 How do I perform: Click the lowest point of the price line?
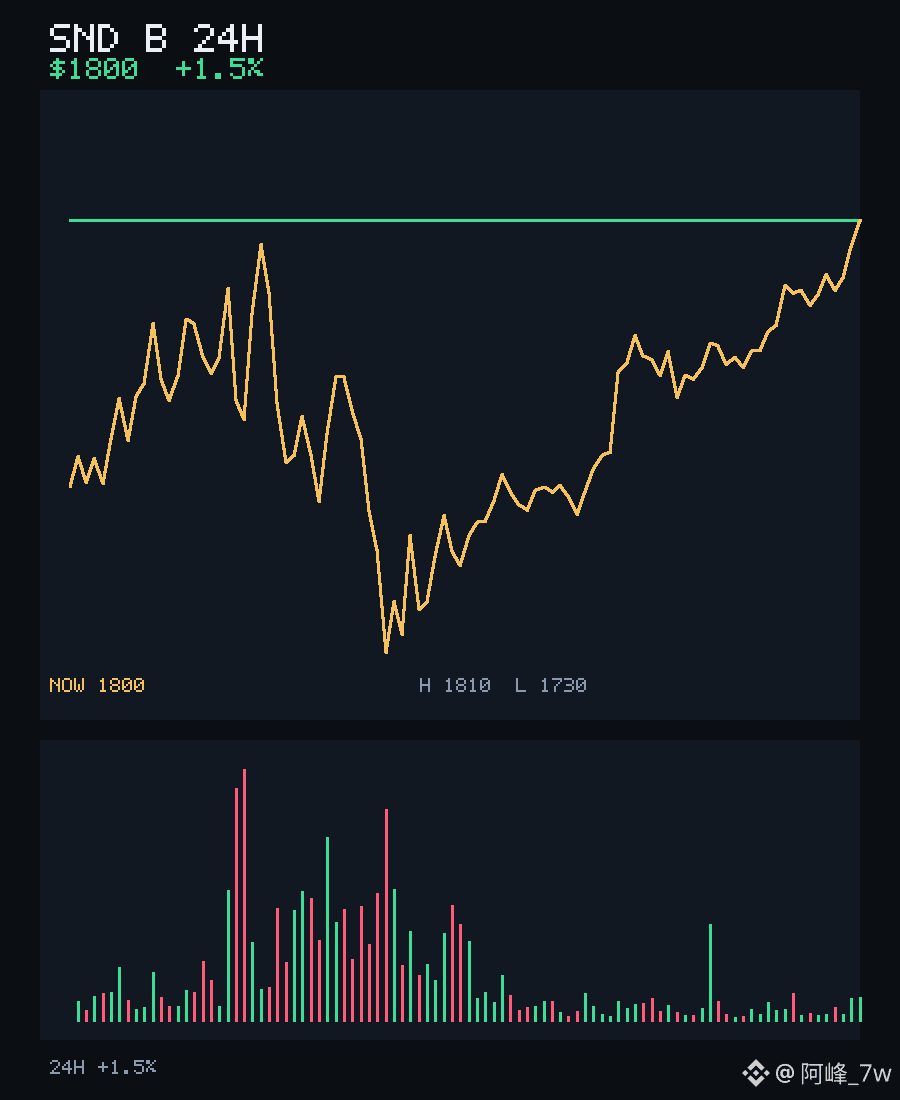386,652
